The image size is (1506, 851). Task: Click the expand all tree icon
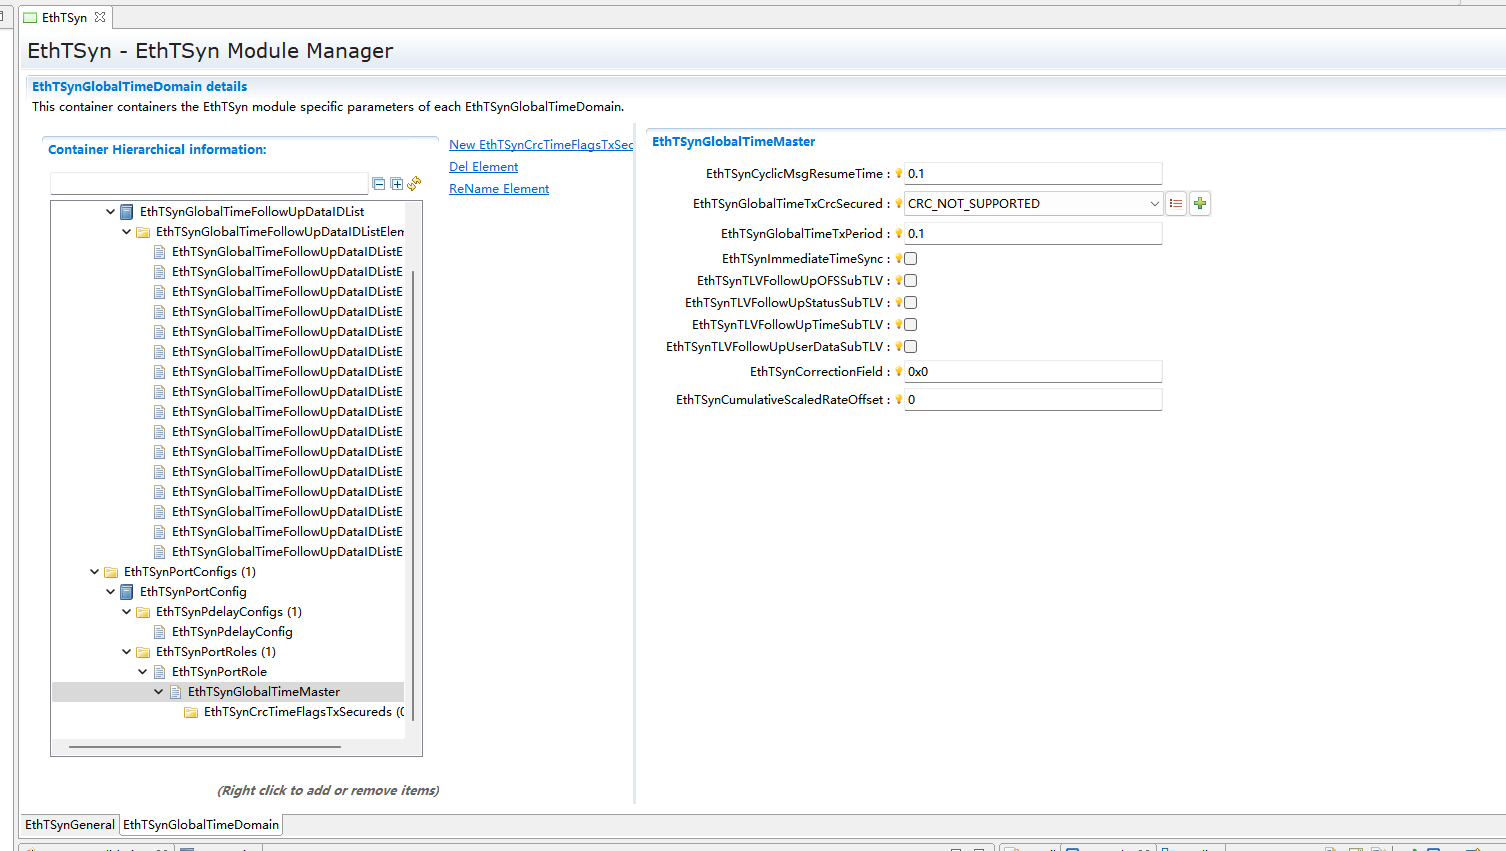pyautogui.click(x=397, y=184)
